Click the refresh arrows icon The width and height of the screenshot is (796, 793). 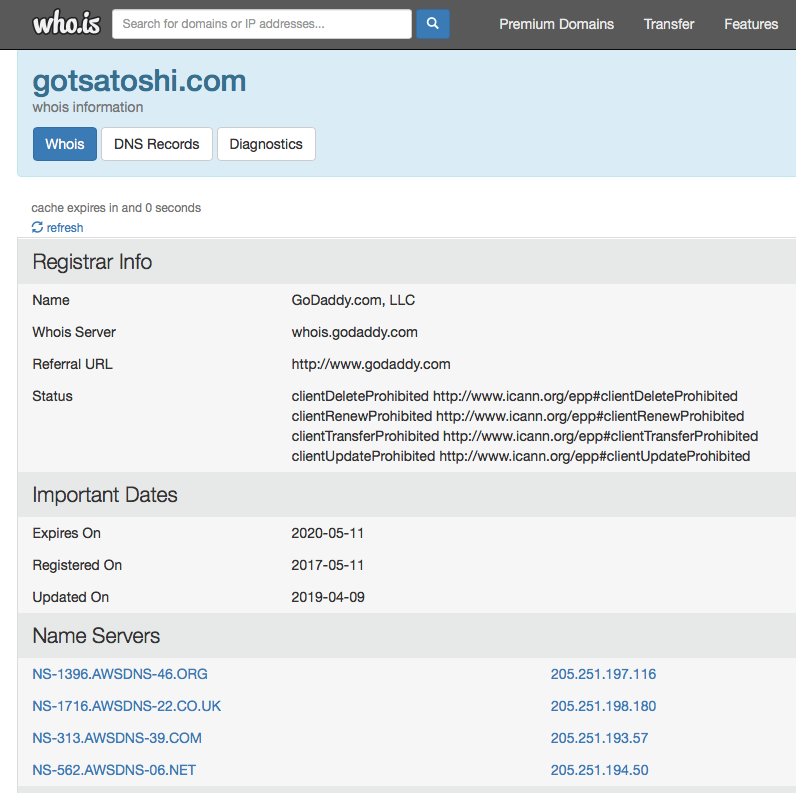pos(37,227)
